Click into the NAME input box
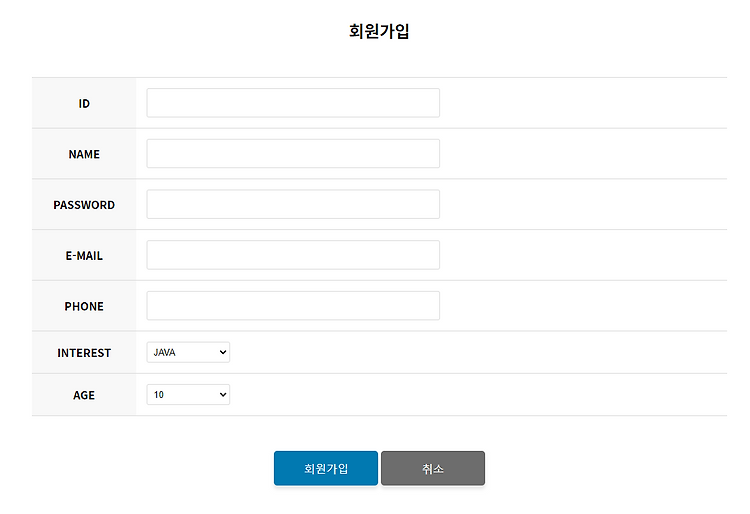 coord(293,153)
